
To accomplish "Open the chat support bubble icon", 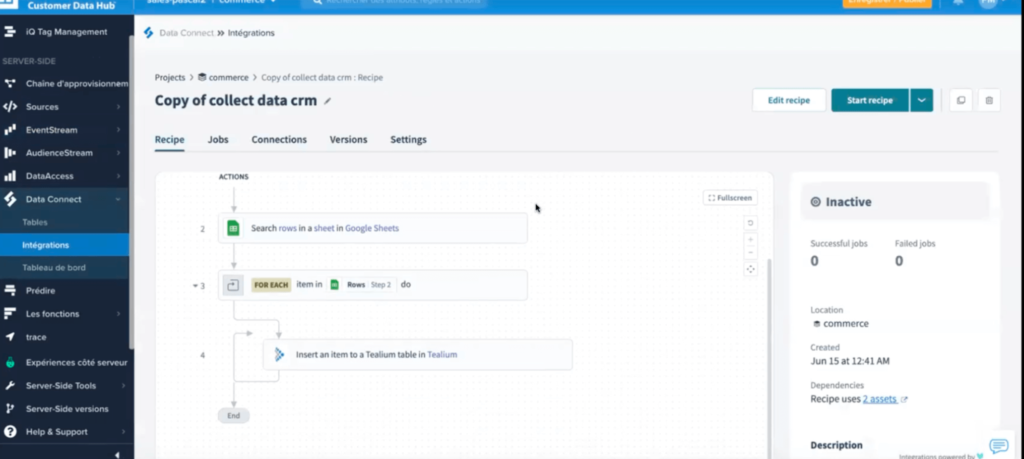I will tap(998, 446).
